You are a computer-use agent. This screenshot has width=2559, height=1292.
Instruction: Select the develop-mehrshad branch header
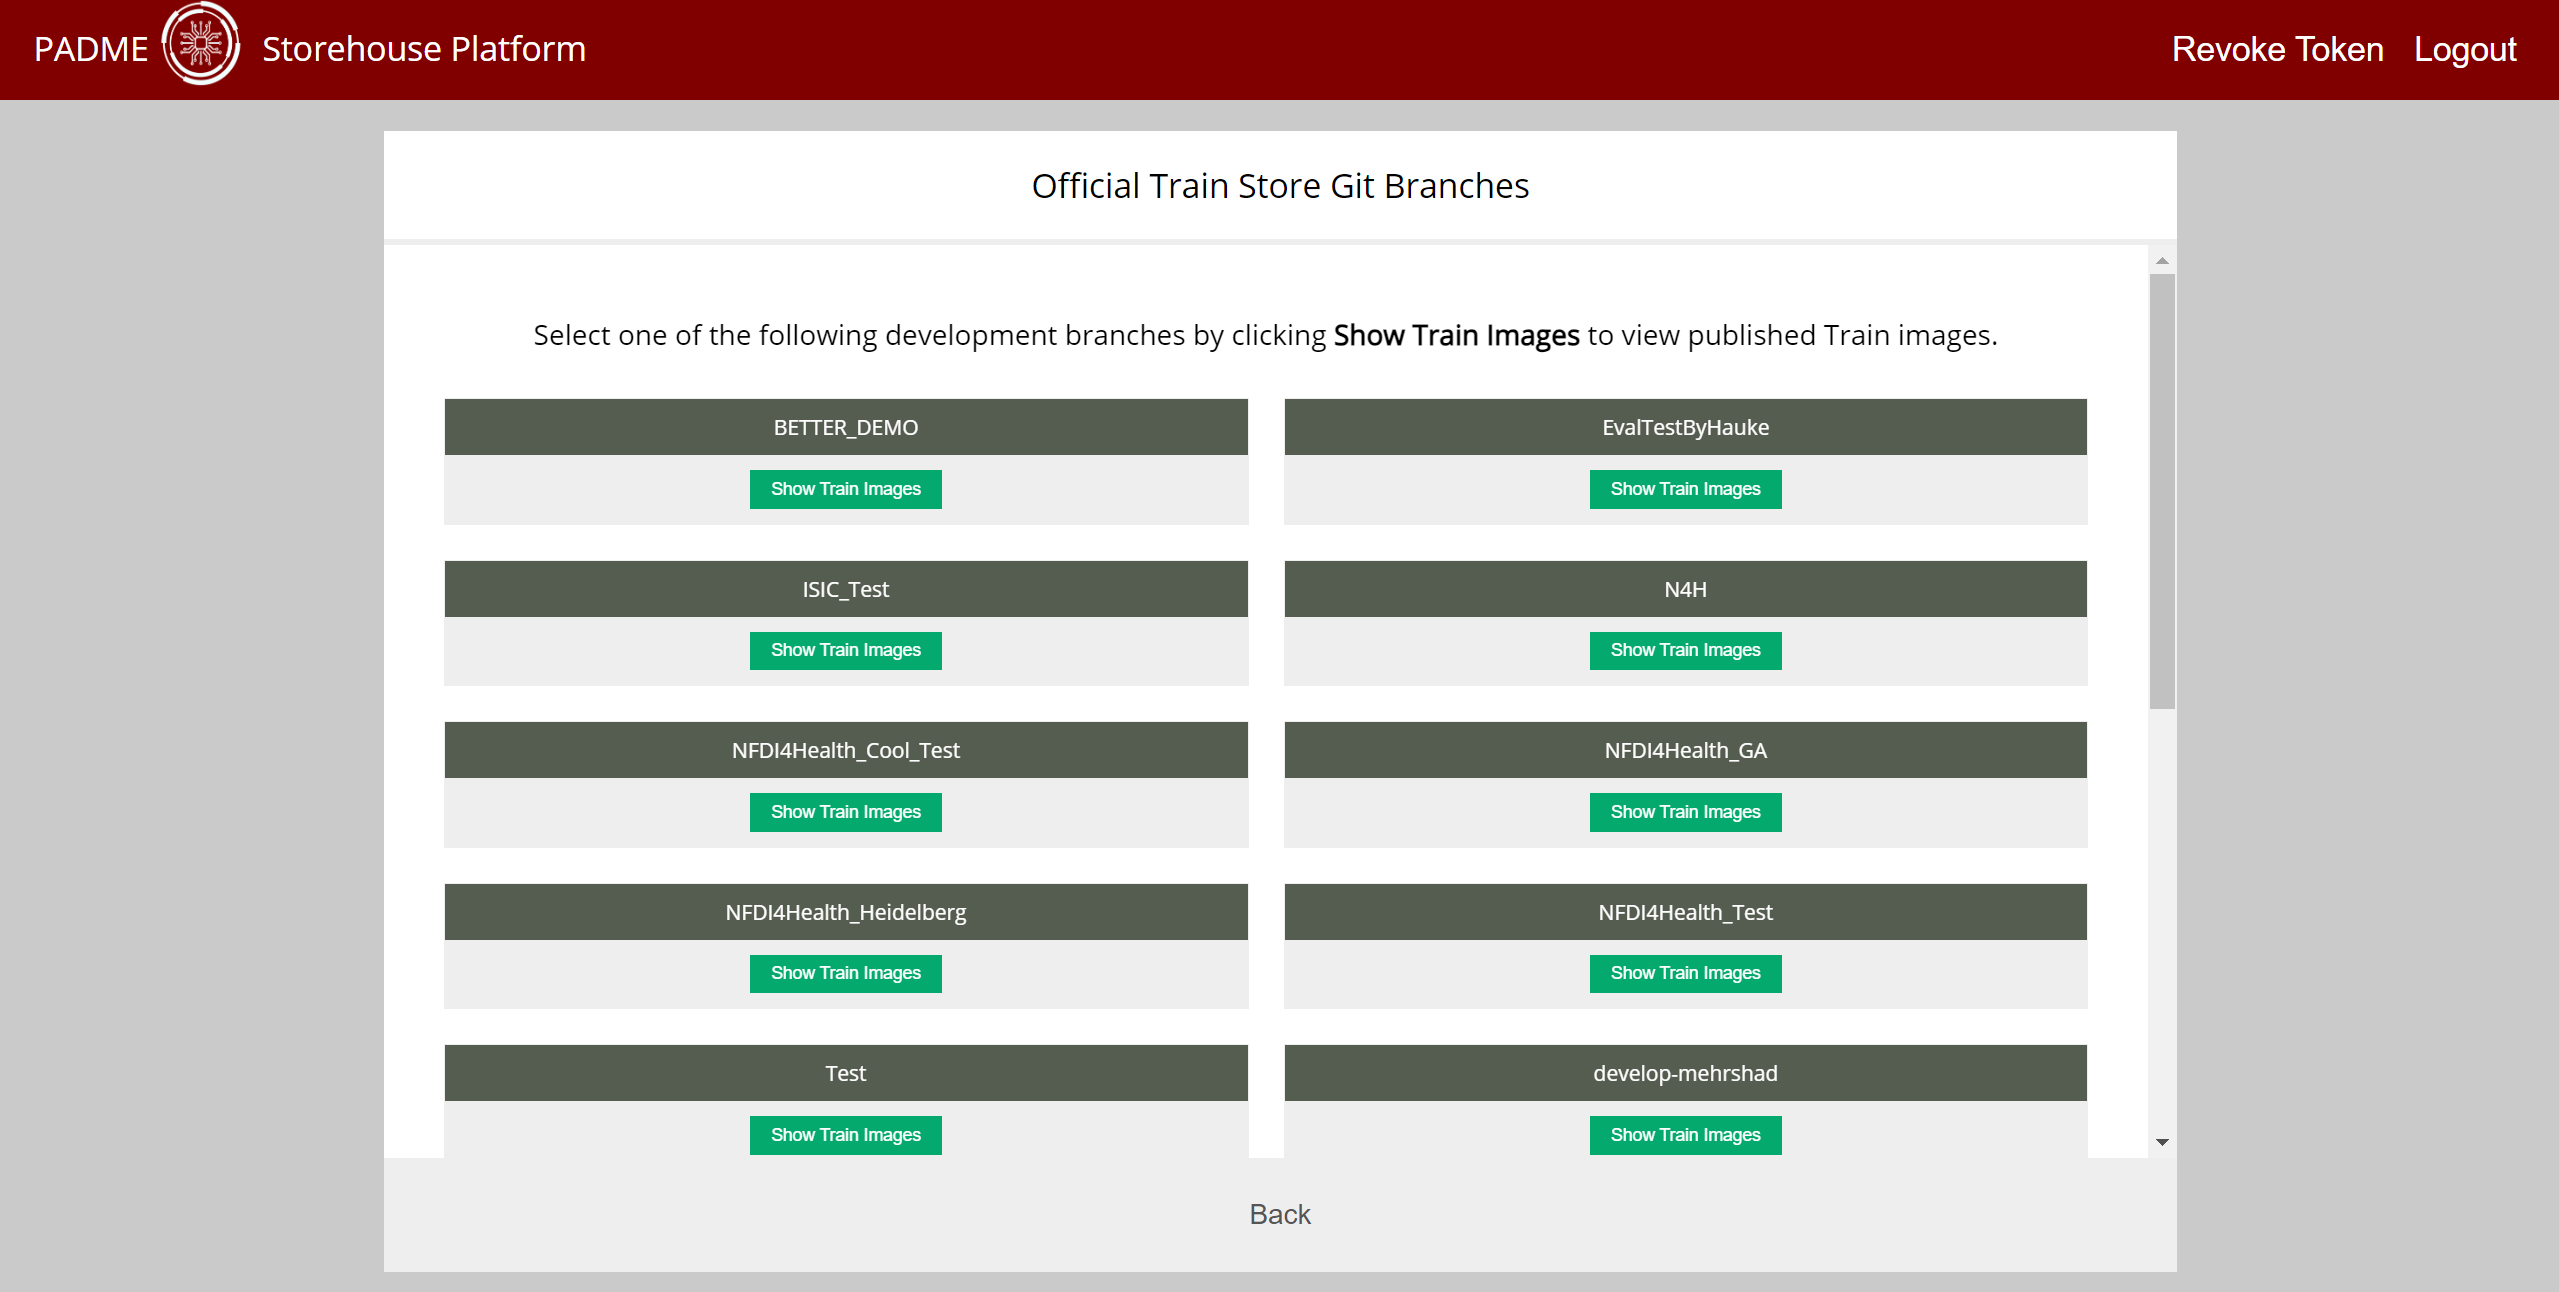[1685, 1073]
